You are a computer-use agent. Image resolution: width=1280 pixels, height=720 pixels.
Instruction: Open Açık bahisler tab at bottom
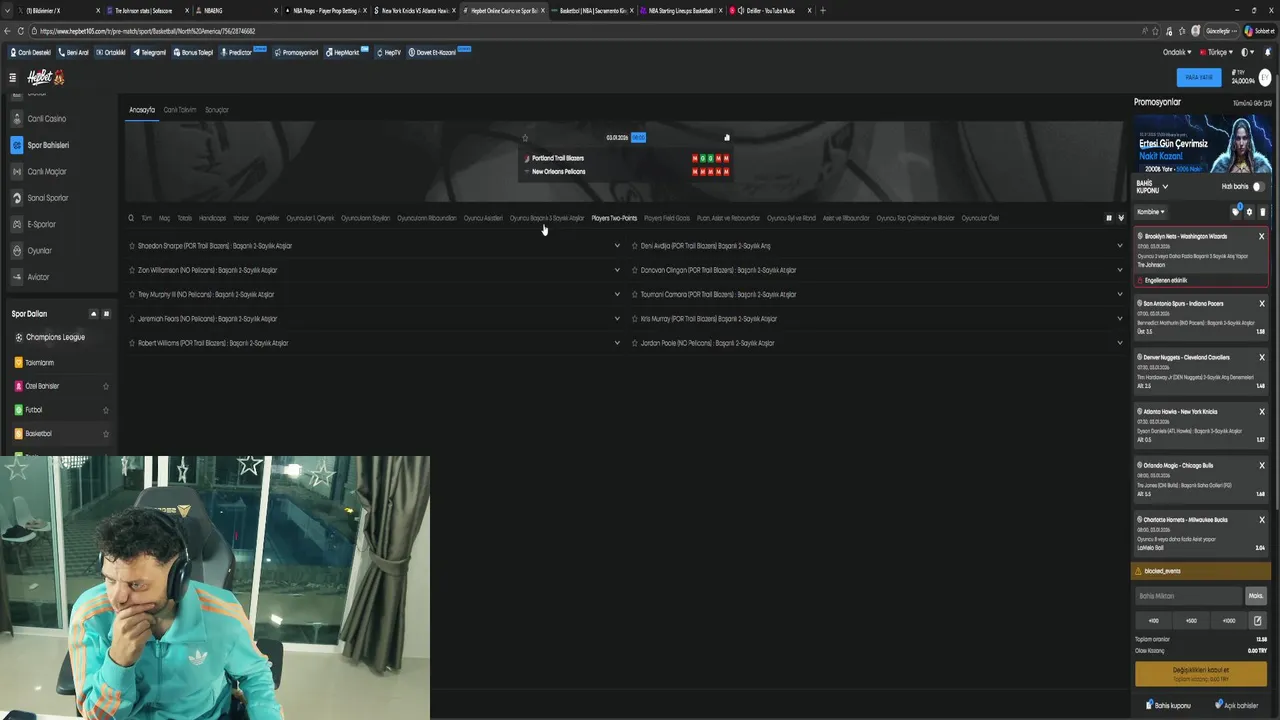point(1237,705)
